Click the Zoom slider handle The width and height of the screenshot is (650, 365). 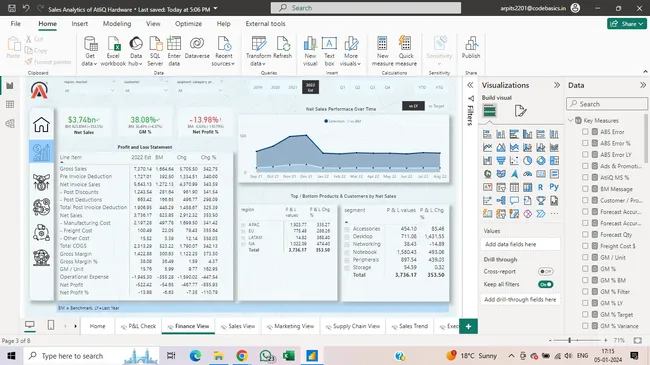[570, 340]
